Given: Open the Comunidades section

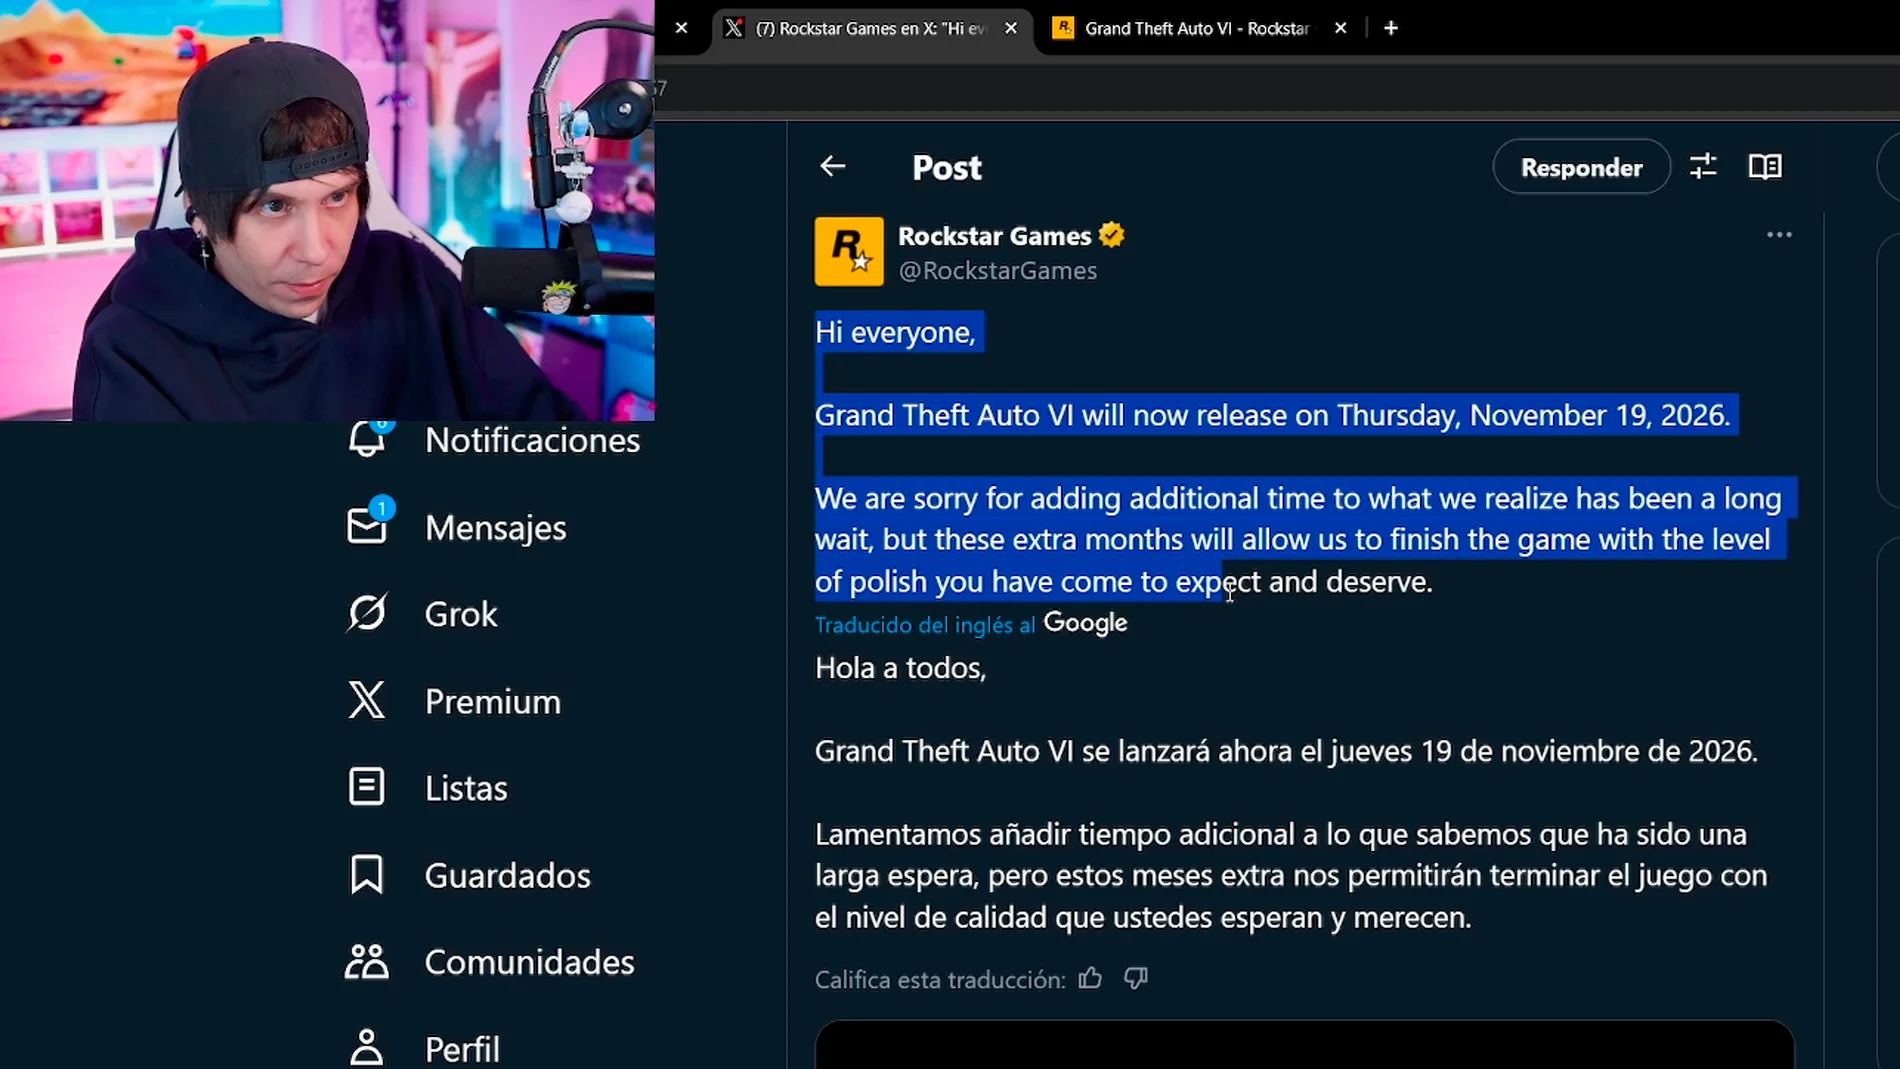Looking at the screenshot, I should tap(529, 961).
